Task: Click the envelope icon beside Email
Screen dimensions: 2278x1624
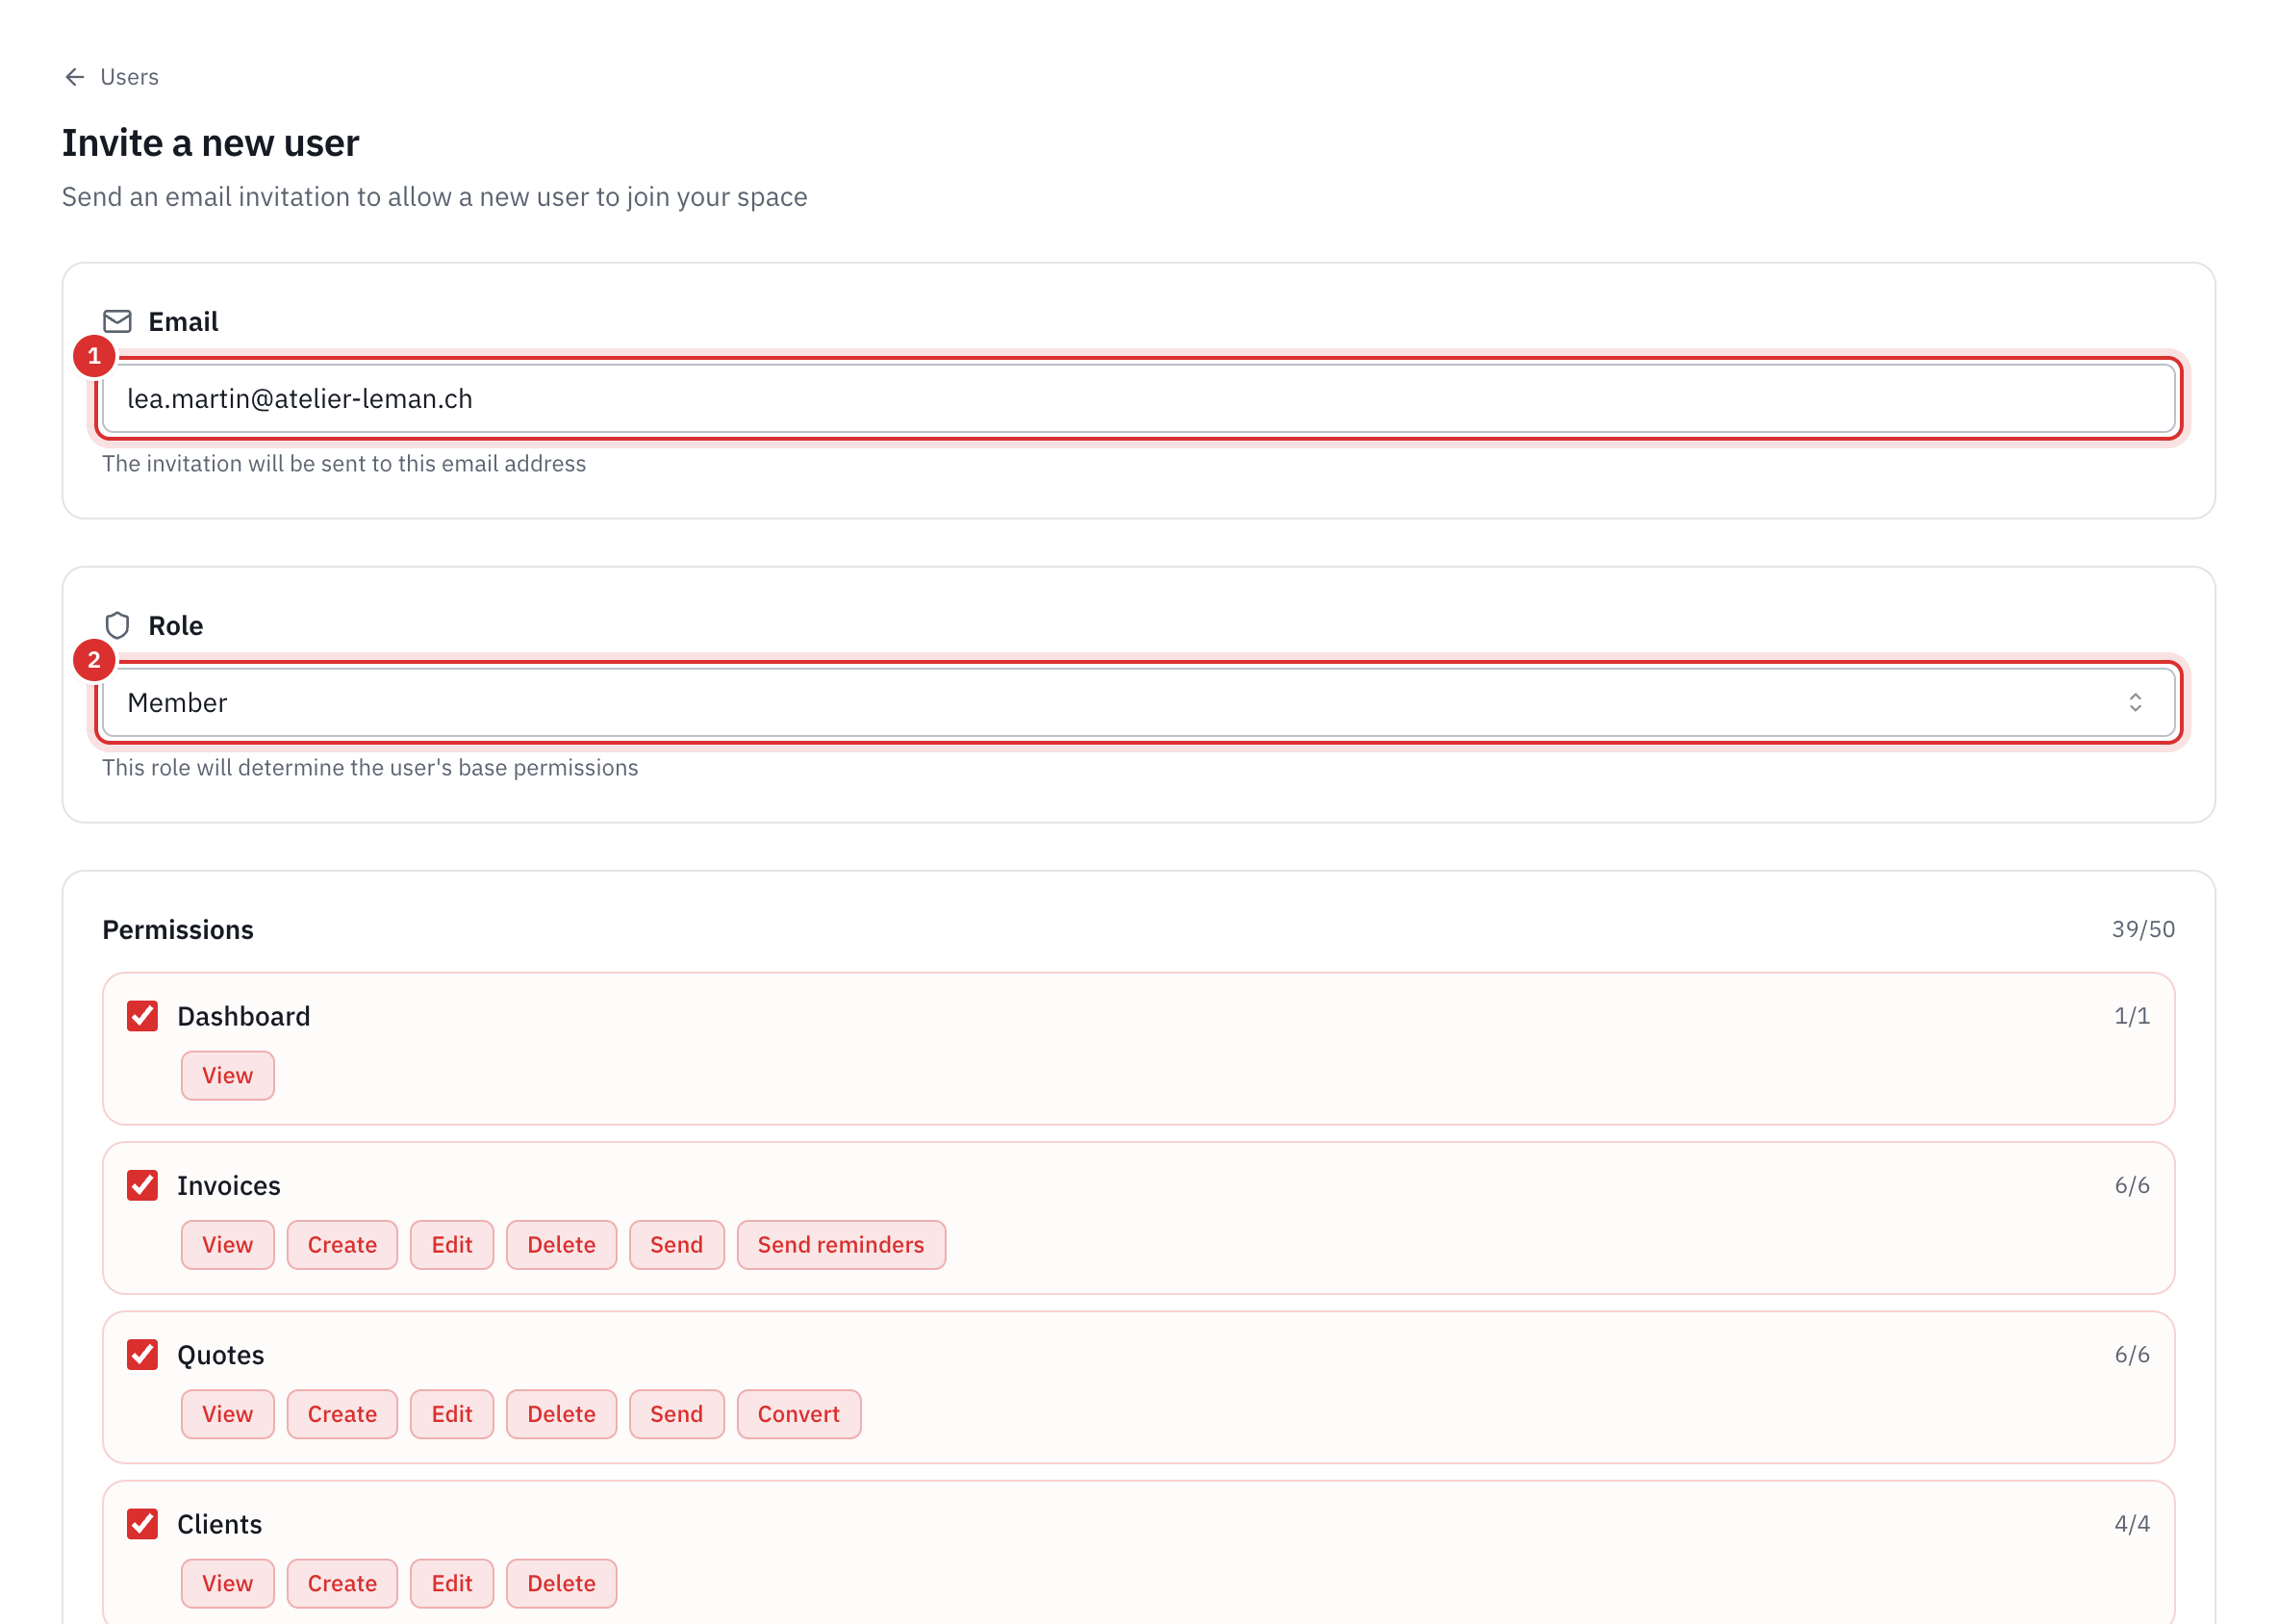Action: [x=117, y=321]
